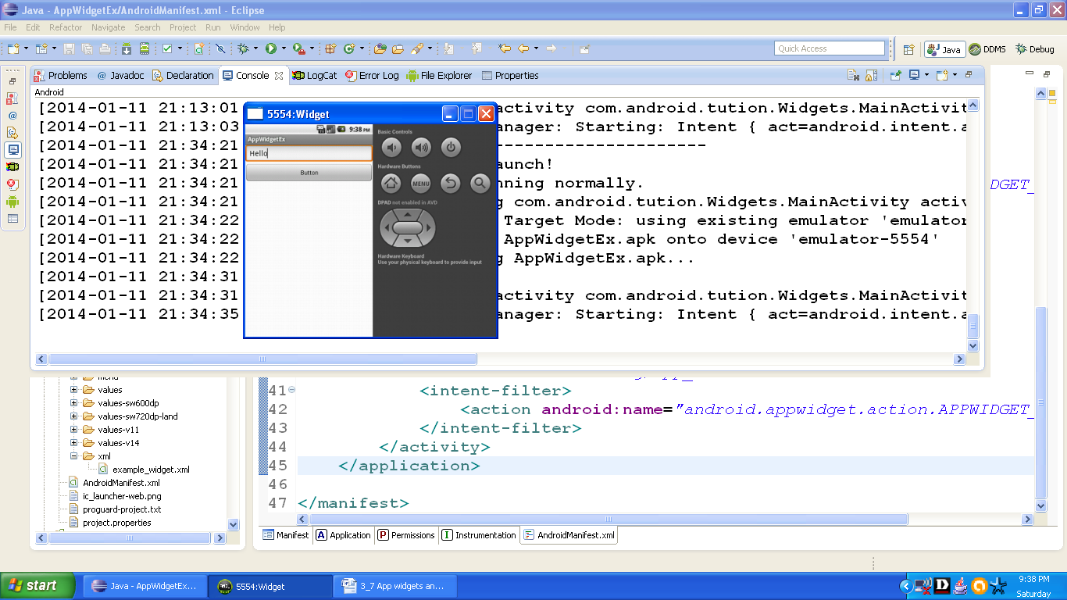1067x600 pixels.
Task: Click the Open Console icon
Action: [x=942, y=76]
